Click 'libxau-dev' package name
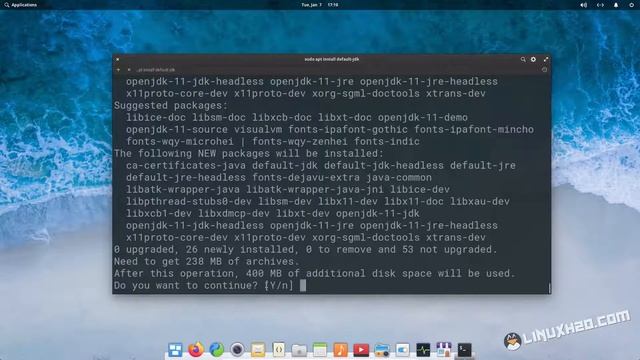 (x=480, y=202)
